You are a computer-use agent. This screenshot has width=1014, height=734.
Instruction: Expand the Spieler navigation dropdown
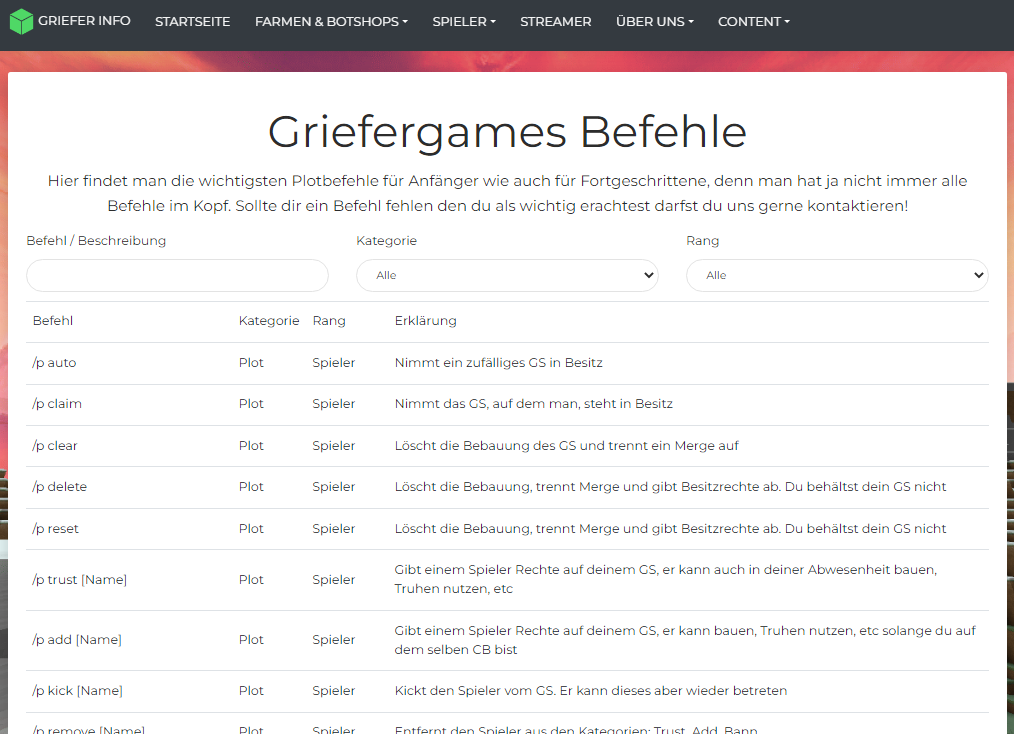[464, 21]
